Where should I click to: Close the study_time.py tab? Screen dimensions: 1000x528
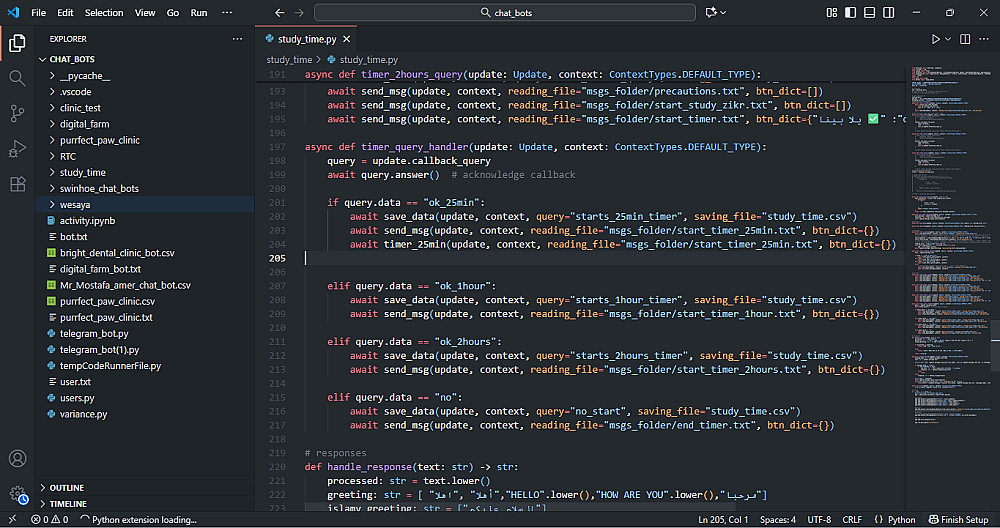346,39
